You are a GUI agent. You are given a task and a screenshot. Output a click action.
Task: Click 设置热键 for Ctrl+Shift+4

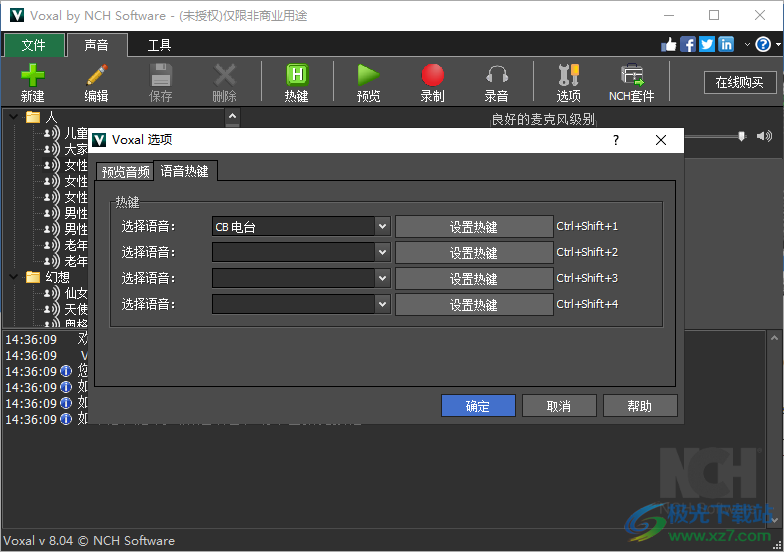click(x=474, y=304)
